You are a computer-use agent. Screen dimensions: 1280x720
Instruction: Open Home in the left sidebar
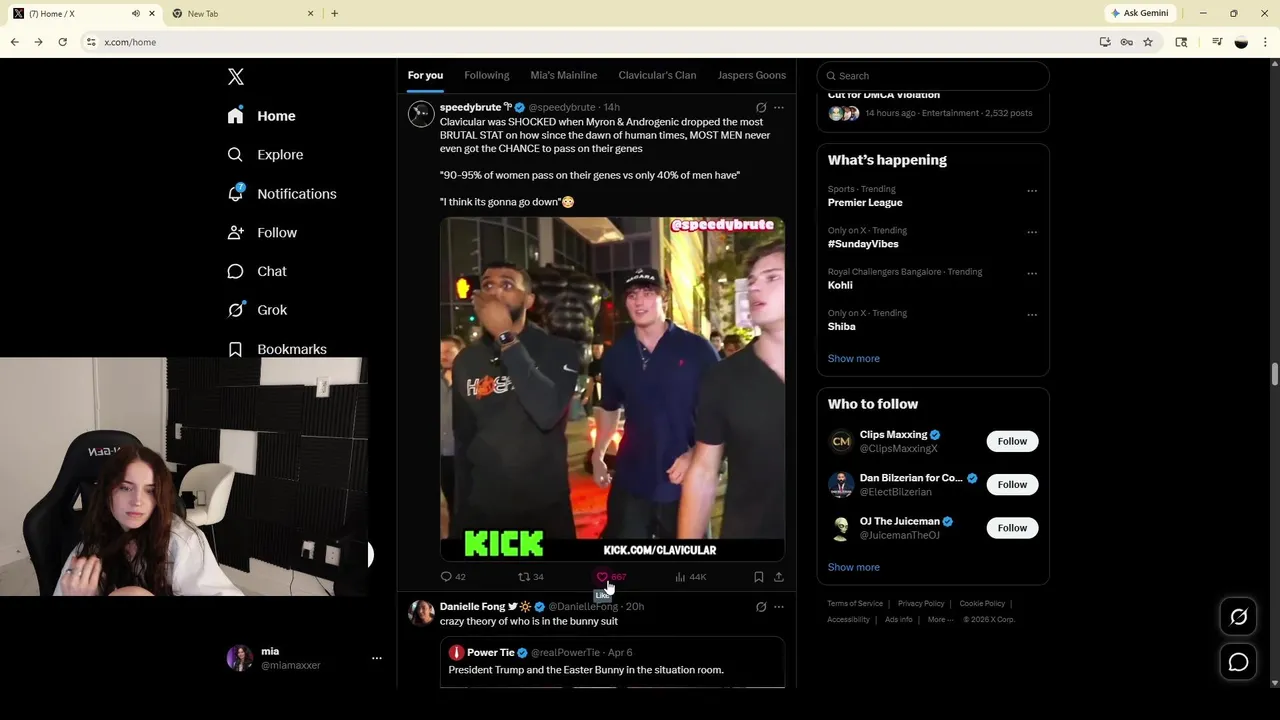click(261, 116)
